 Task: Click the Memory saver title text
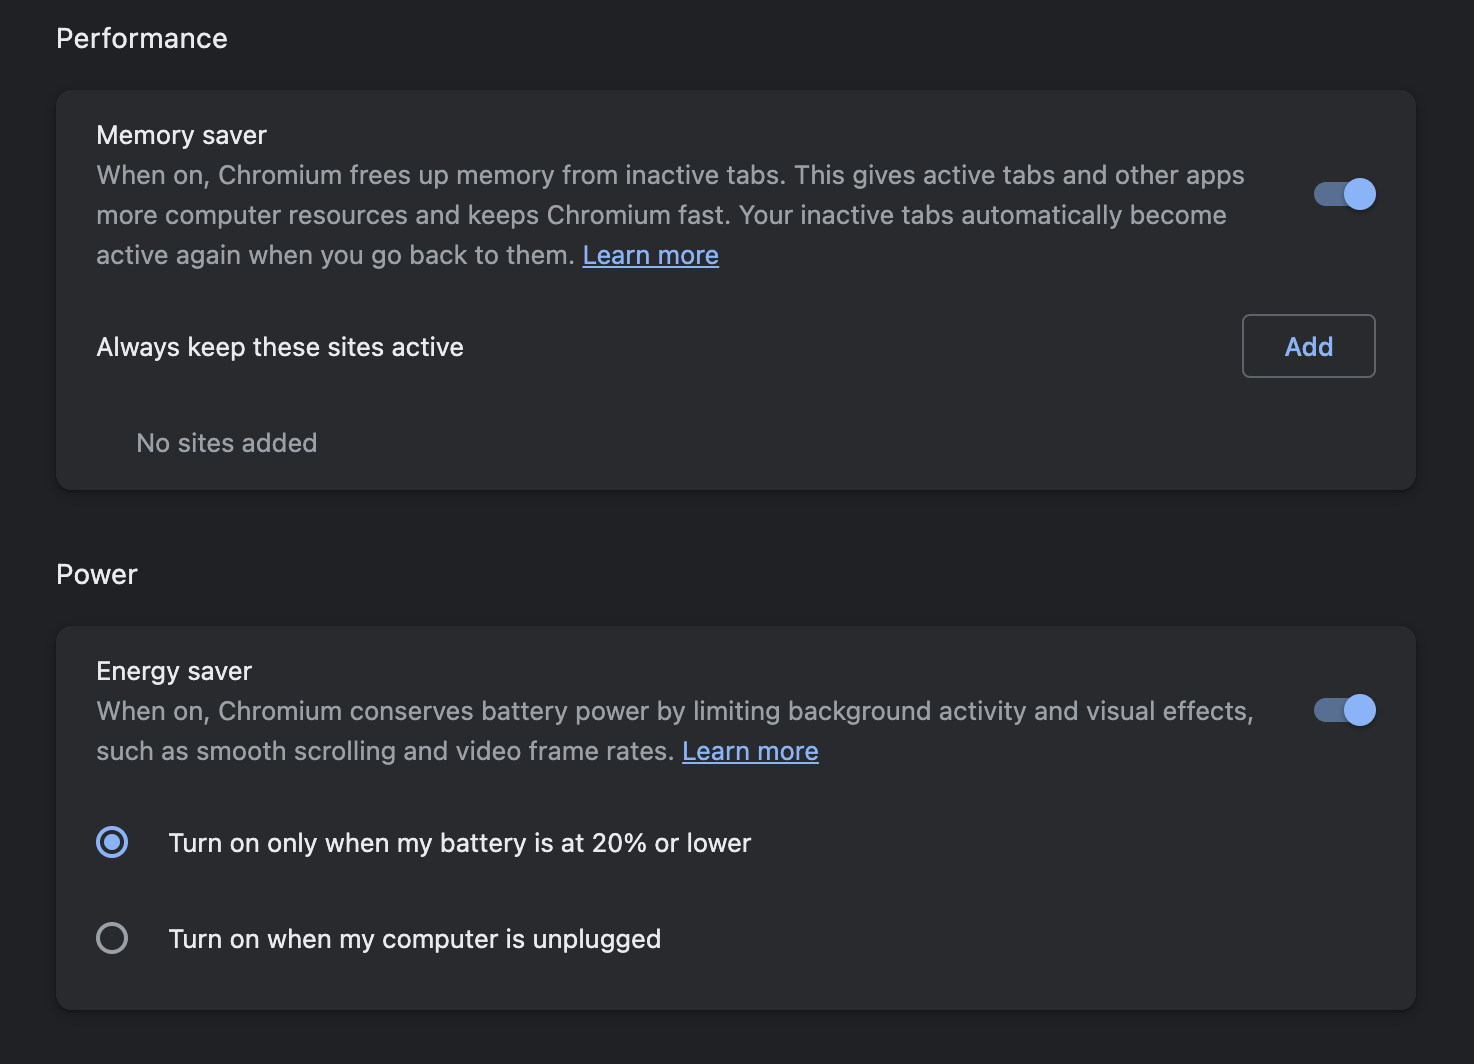[x=181, y=135]
